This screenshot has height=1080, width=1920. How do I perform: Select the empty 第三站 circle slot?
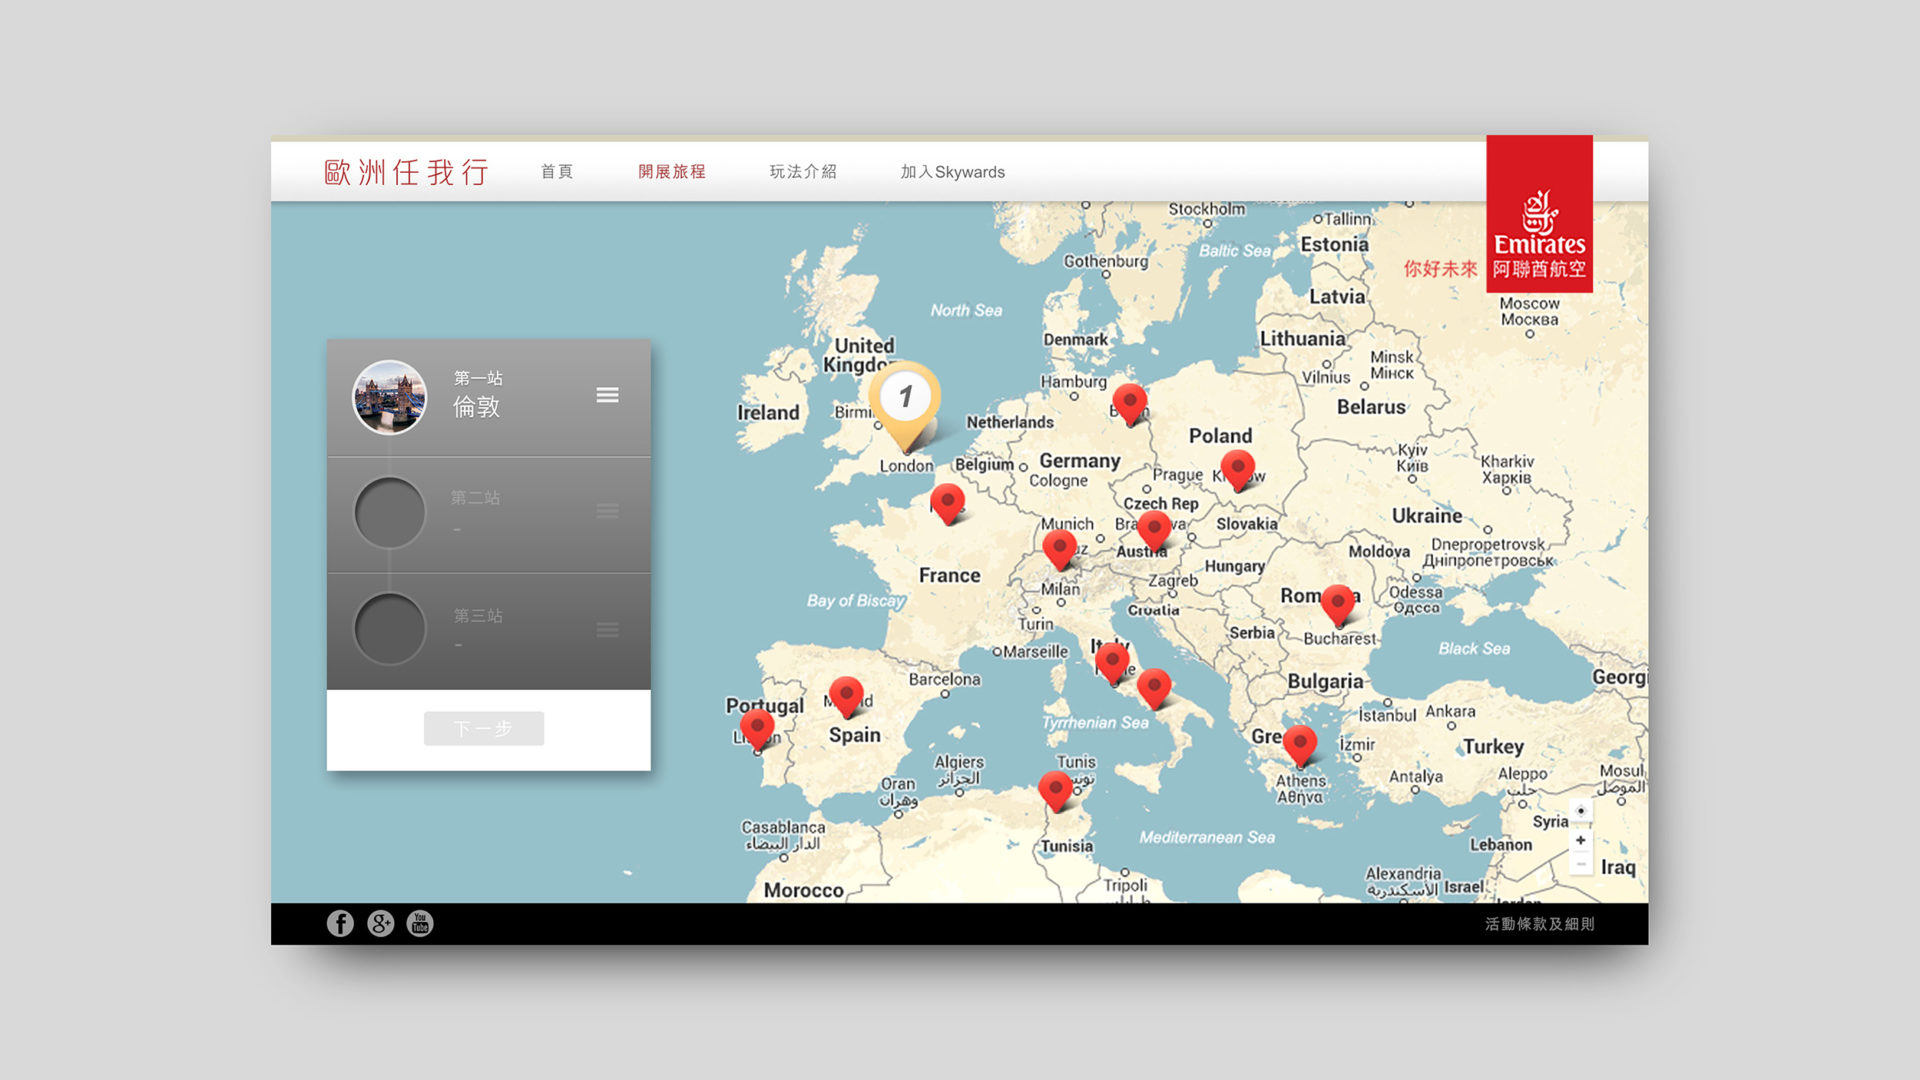[x=390, y=629]
